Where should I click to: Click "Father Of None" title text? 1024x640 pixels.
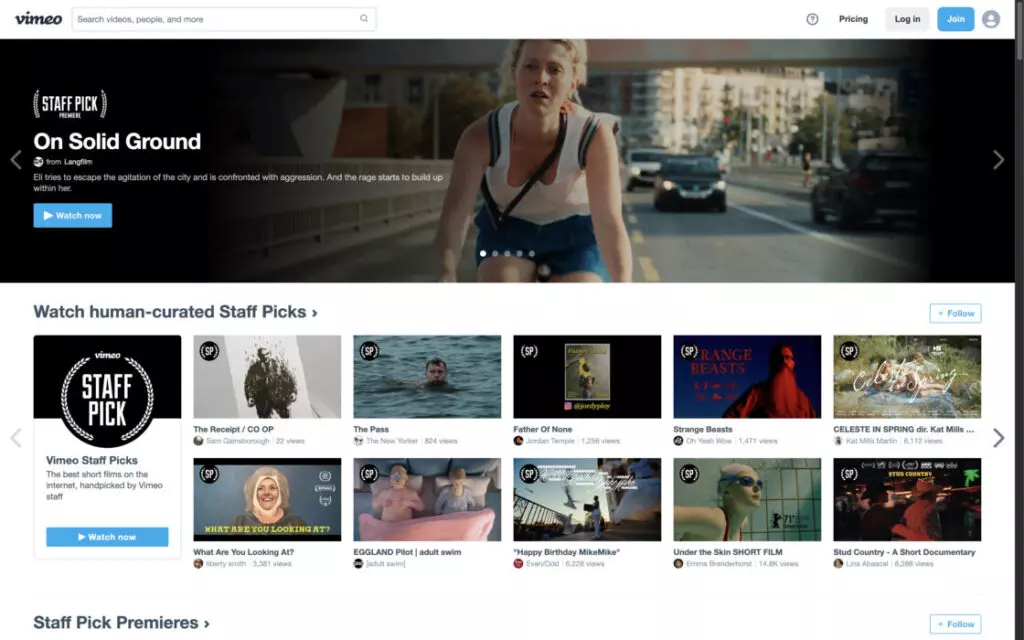pyautogui.click(x=542, y=430)
